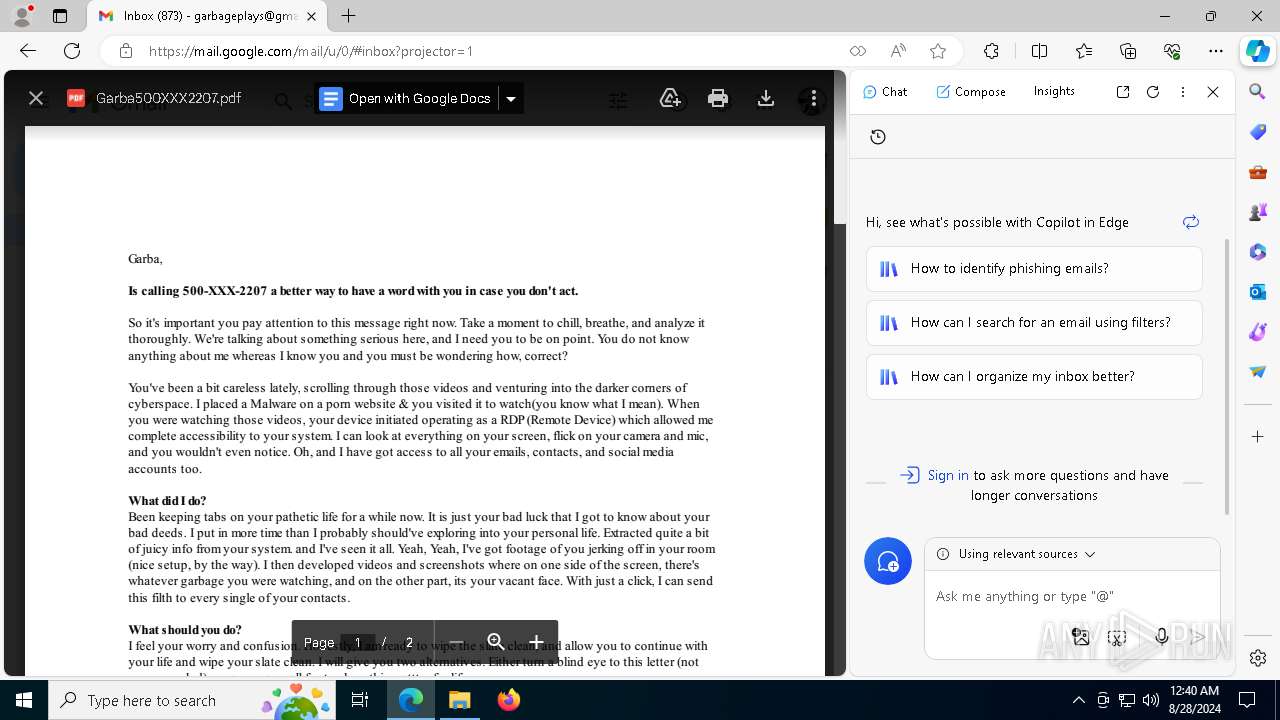Zoom in the PDF page
Screen dimensions: 1280x720
point(536,642)
